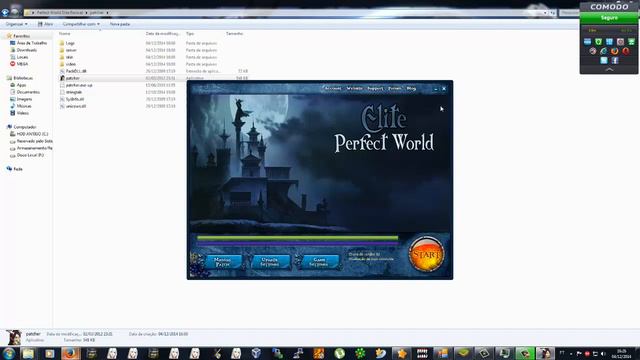Open the address bar history dropdown arrow
Viewport: 640px width, 360px height.
coord(545,13)
